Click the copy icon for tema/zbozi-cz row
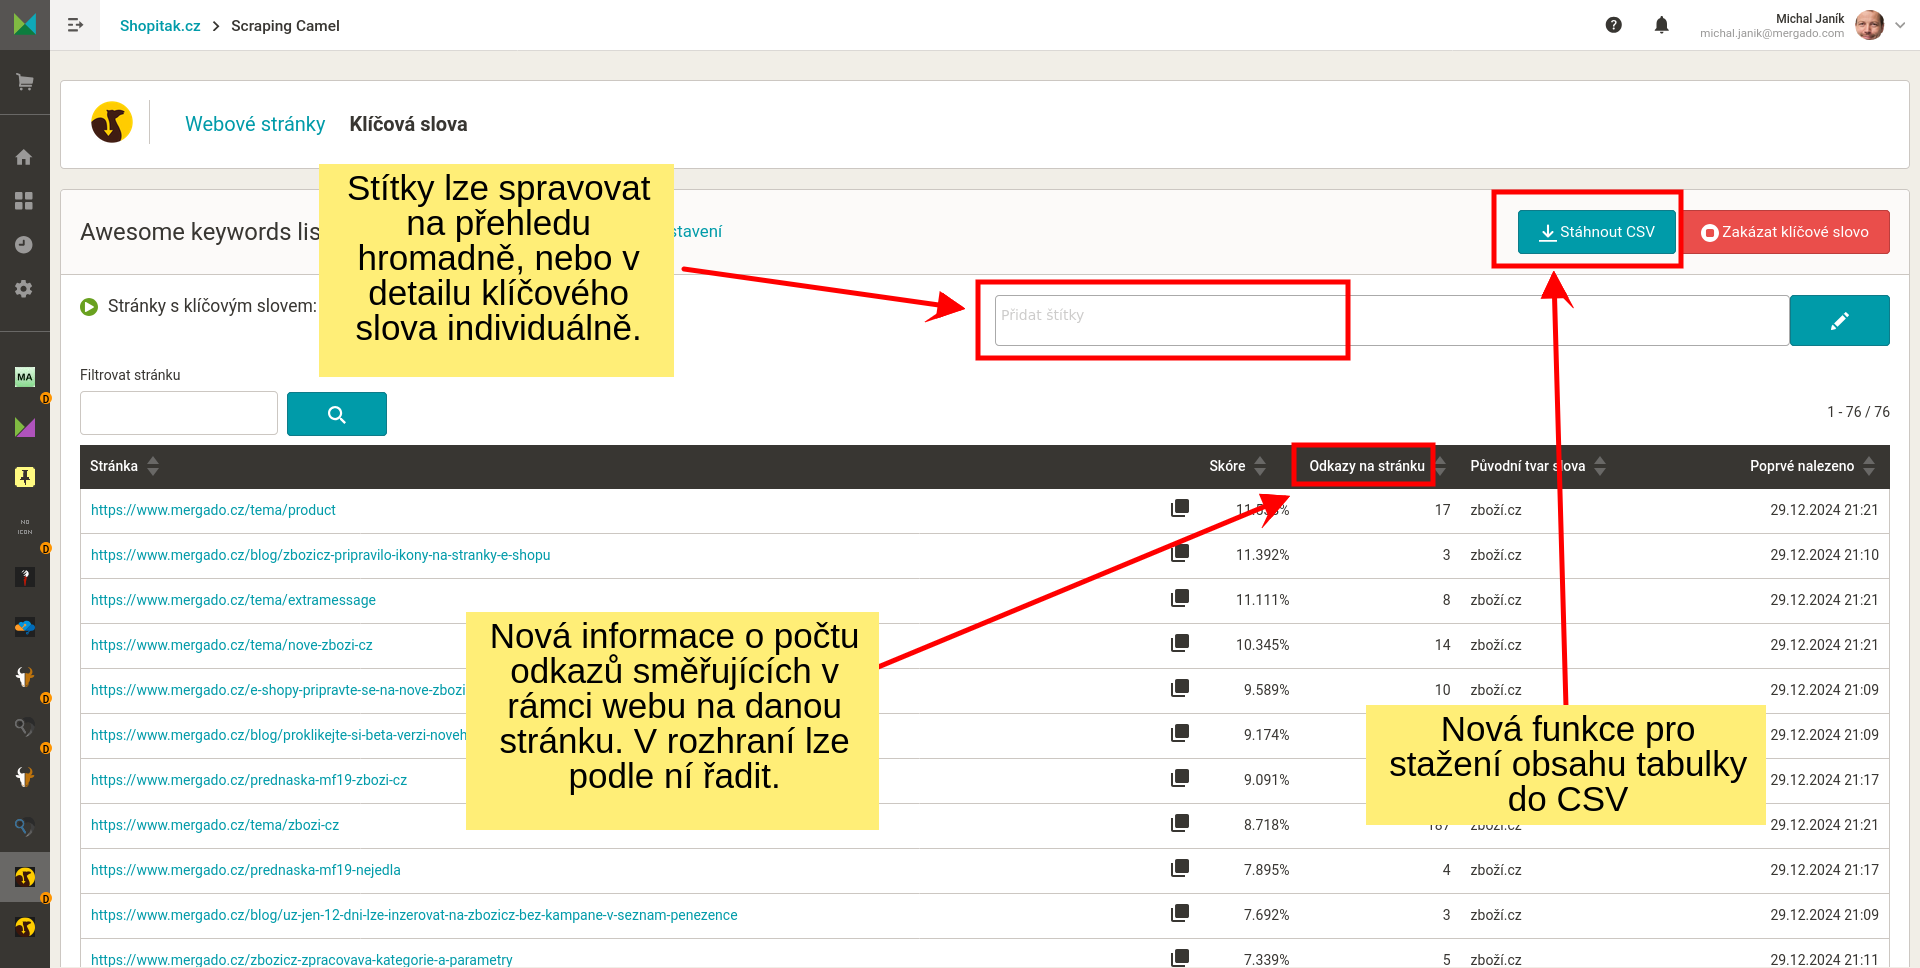Viewport: 1920px width, 968px height. coord(1180,823)
